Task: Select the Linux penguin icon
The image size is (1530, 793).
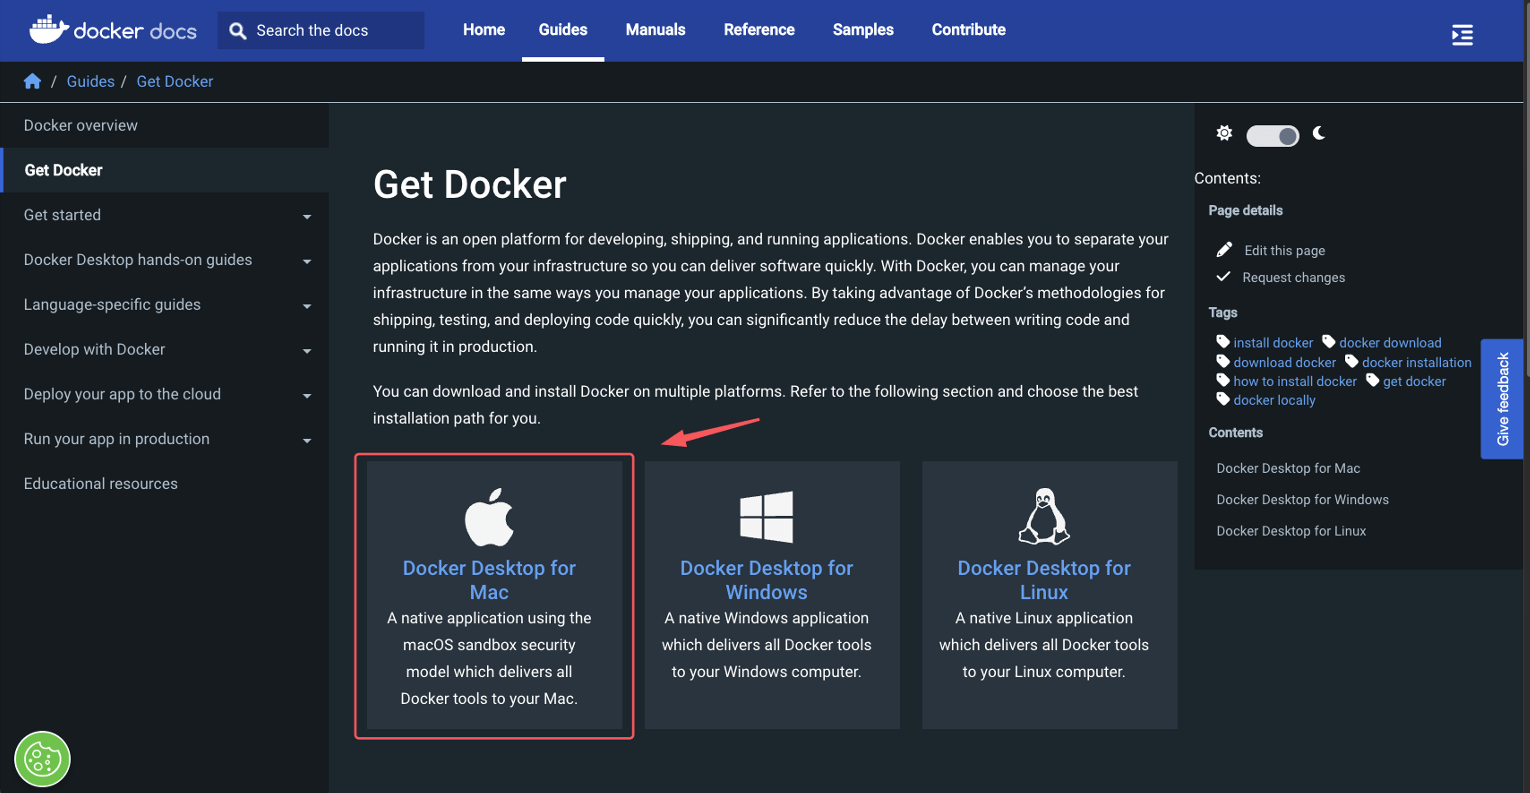Action: 1044,517
